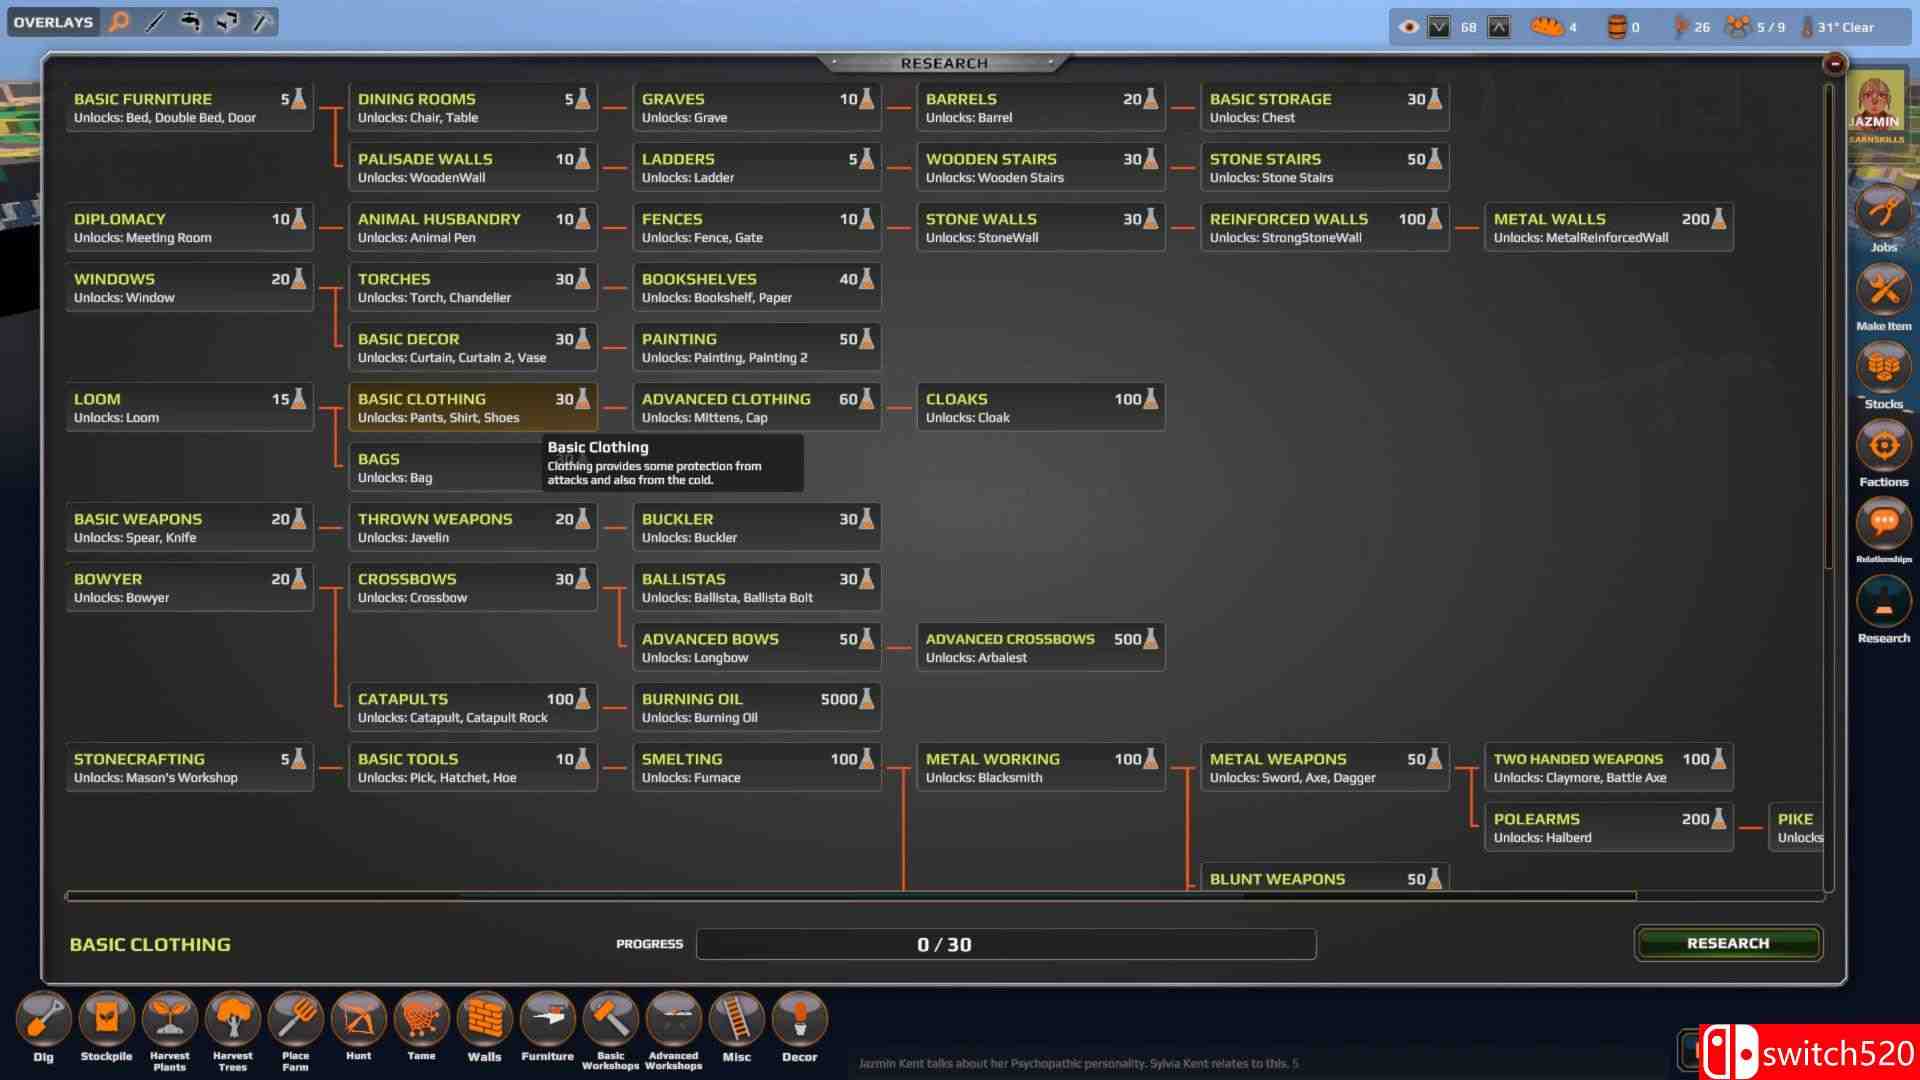Toggle the magnifier overlay icon

(119, 21)
